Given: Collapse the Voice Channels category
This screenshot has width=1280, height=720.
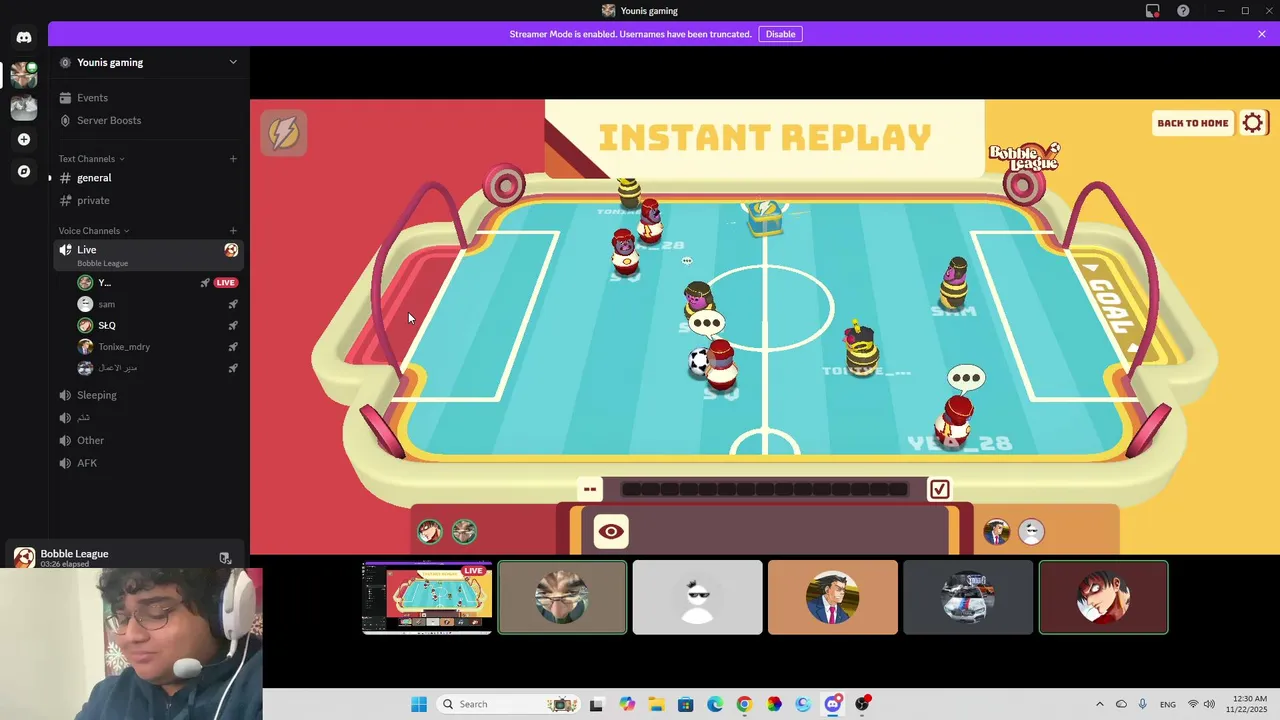Looking at the screenshot, I should pos(95,231).
